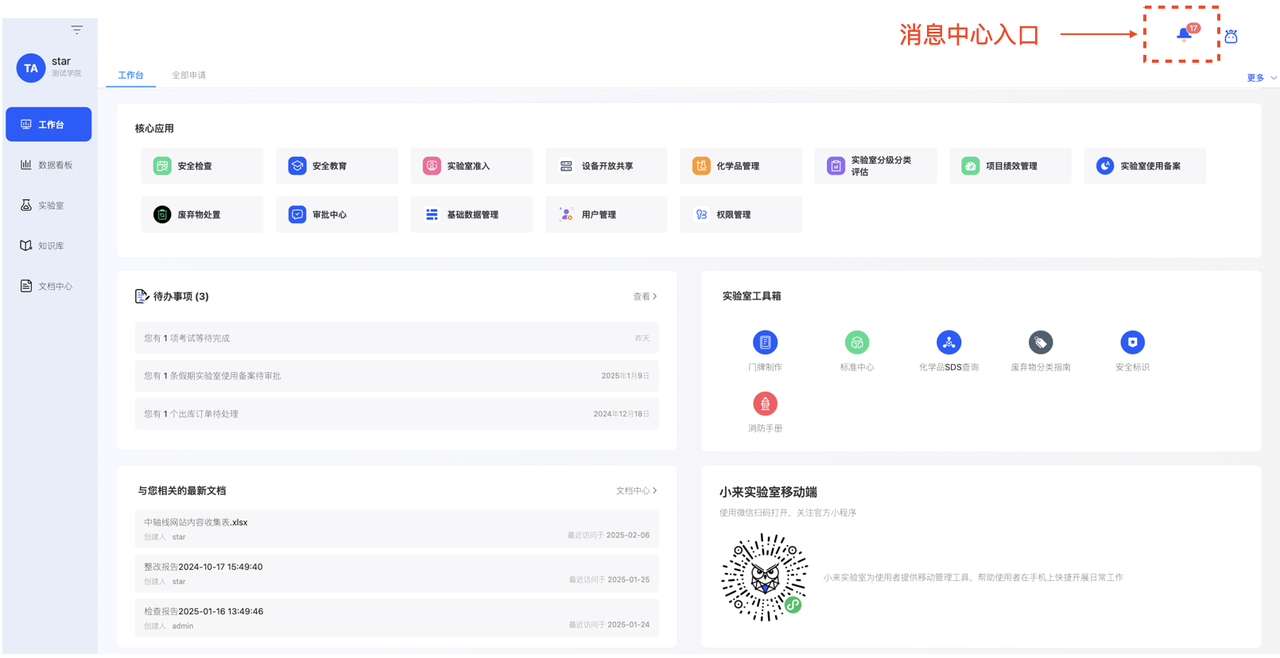Open the 标准中心 tool

pos(857,351)
